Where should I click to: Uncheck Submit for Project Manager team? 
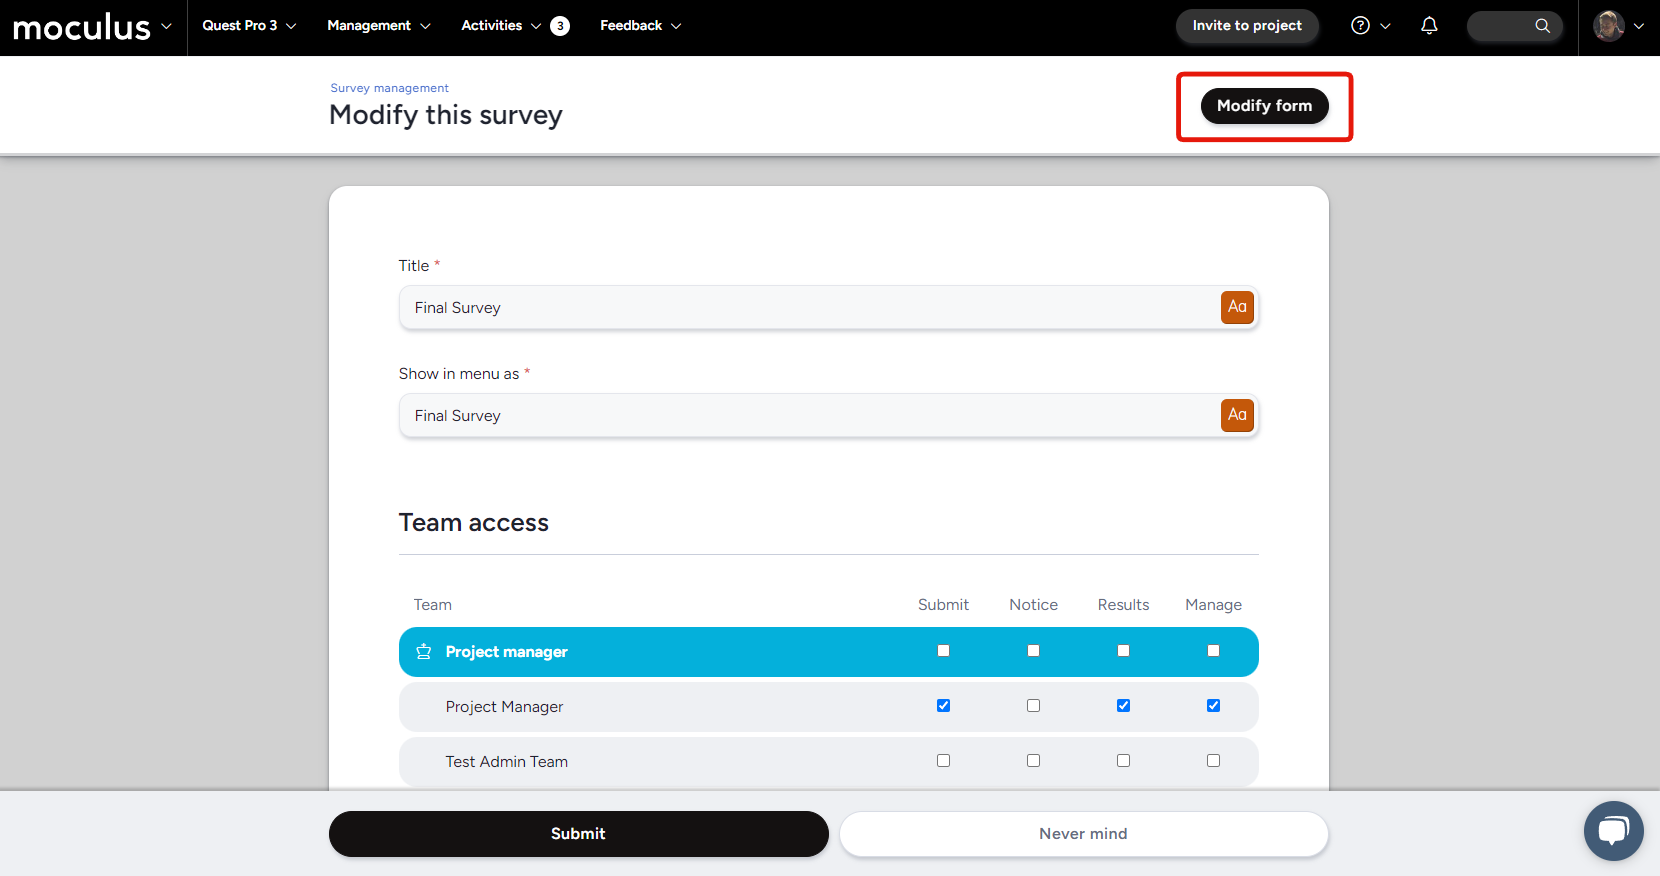point(943,706)
